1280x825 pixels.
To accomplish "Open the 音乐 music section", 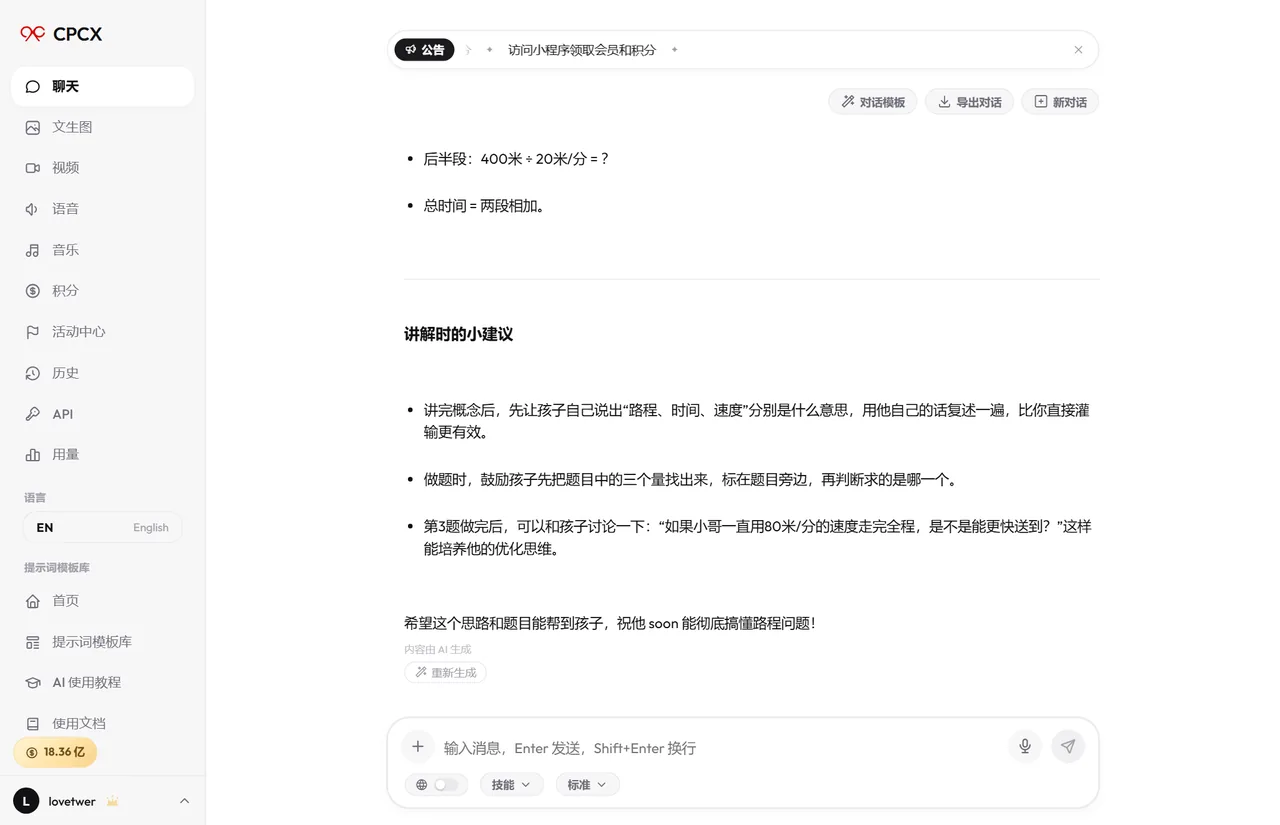I will (102, 250).
